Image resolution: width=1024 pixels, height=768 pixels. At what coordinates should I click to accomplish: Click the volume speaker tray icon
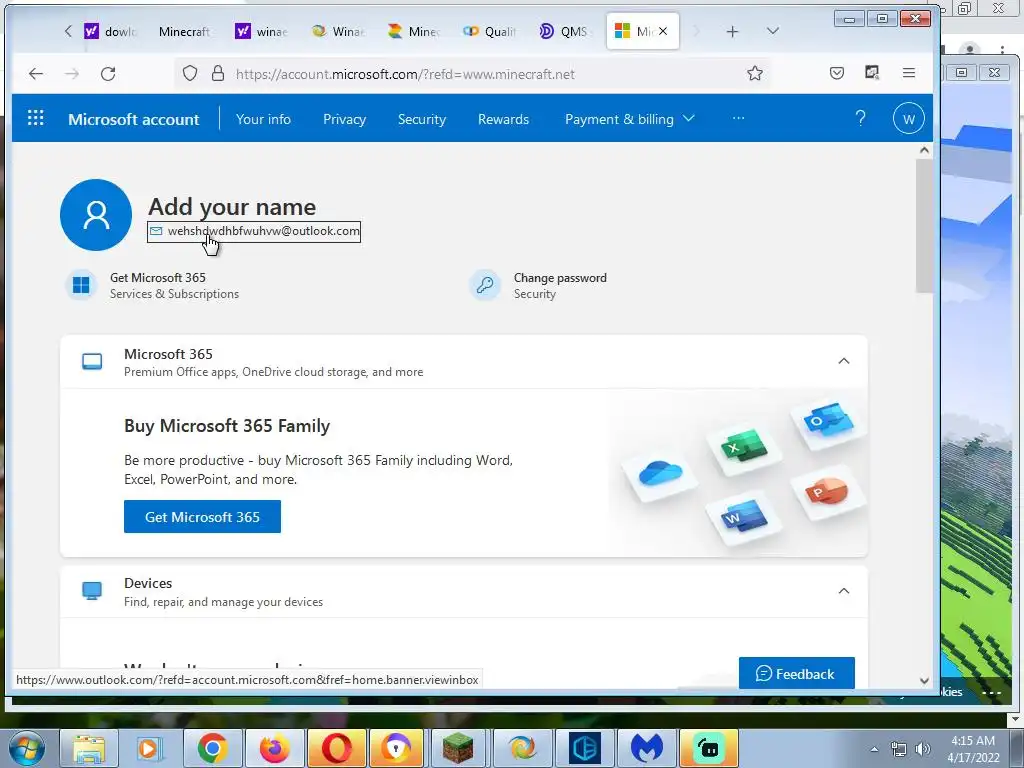(923, 749)
